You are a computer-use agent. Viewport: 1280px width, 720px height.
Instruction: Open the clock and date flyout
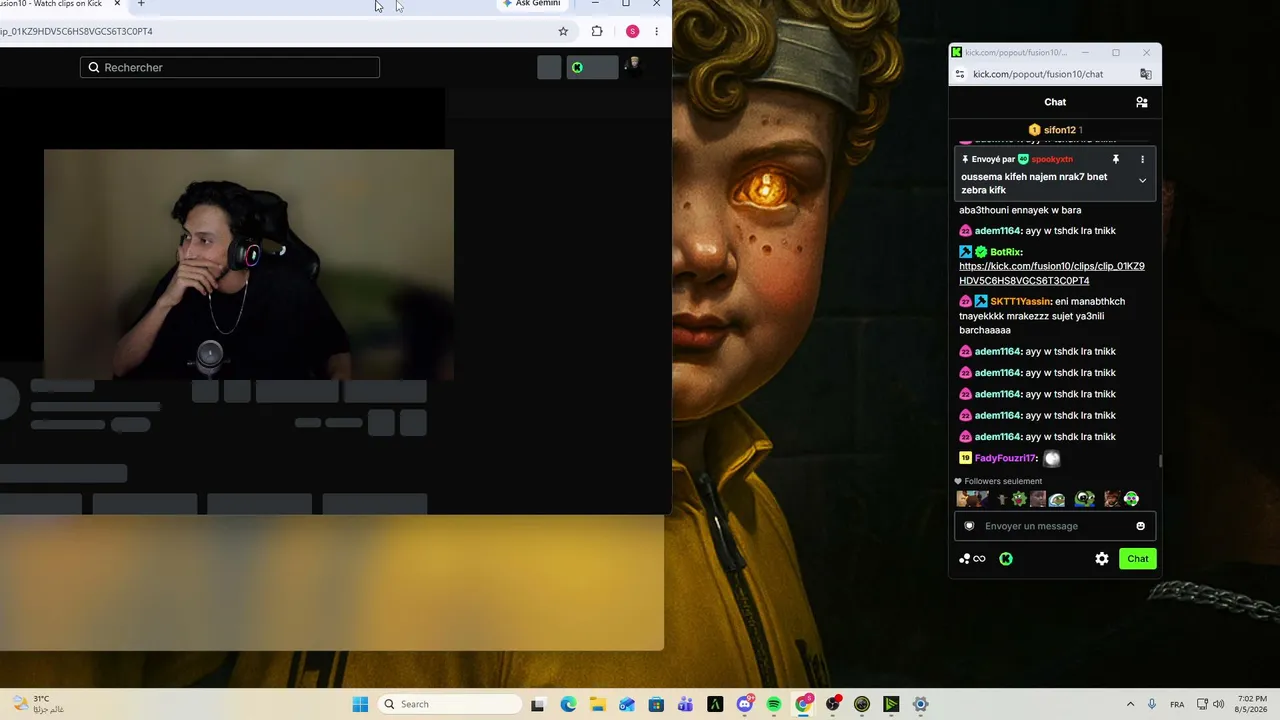(x=1252, y=704)
